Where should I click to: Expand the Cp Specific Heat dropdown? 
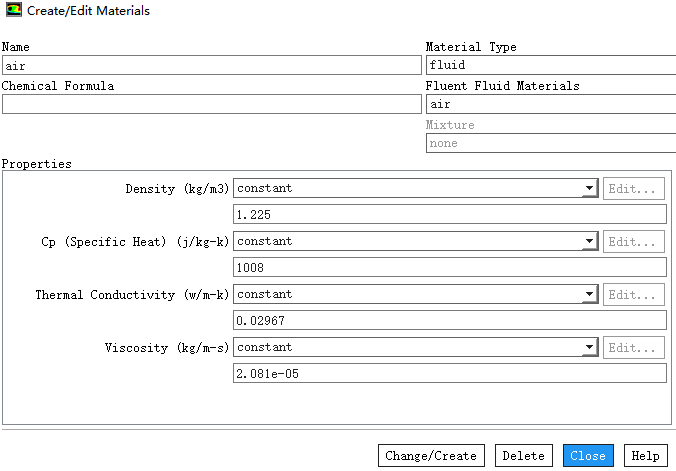[588, 241]
